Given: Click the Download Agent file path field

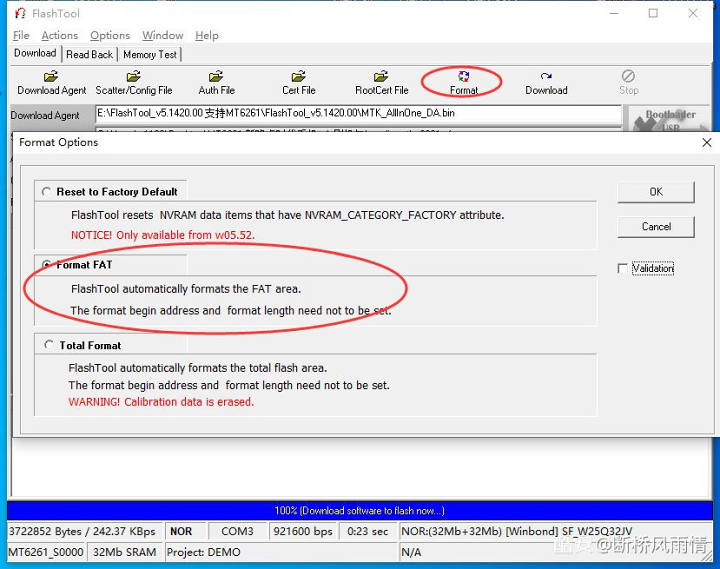Looking at the screenshot, I should tap(357, 114).
